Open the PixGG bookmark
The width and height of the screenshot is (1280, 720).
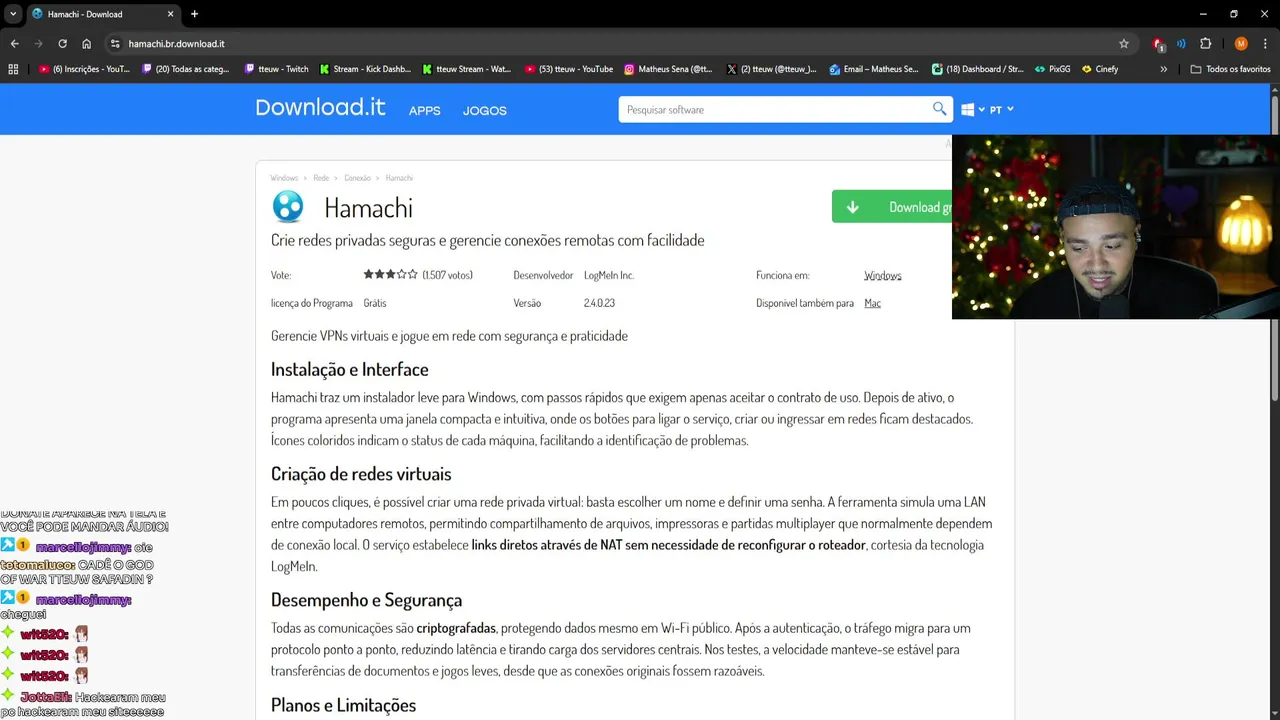[1053, 69]
